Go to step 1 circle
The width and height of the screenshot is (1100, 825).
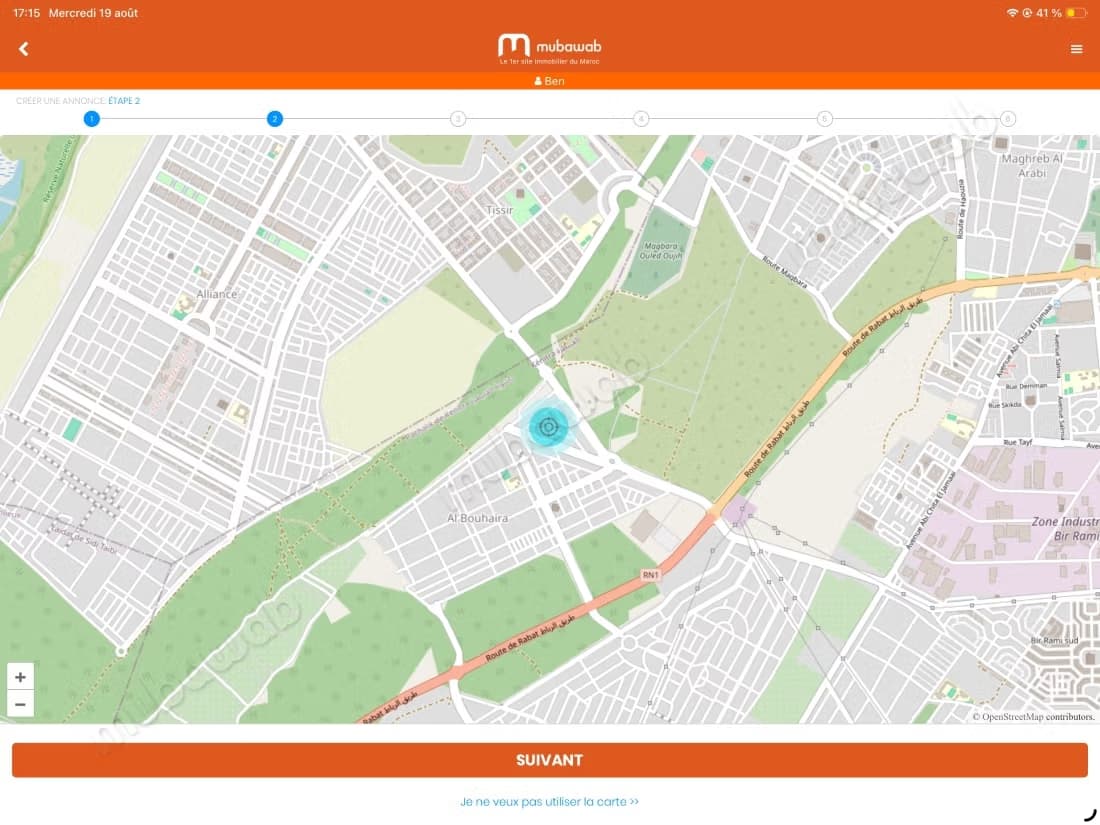[91, 119]
